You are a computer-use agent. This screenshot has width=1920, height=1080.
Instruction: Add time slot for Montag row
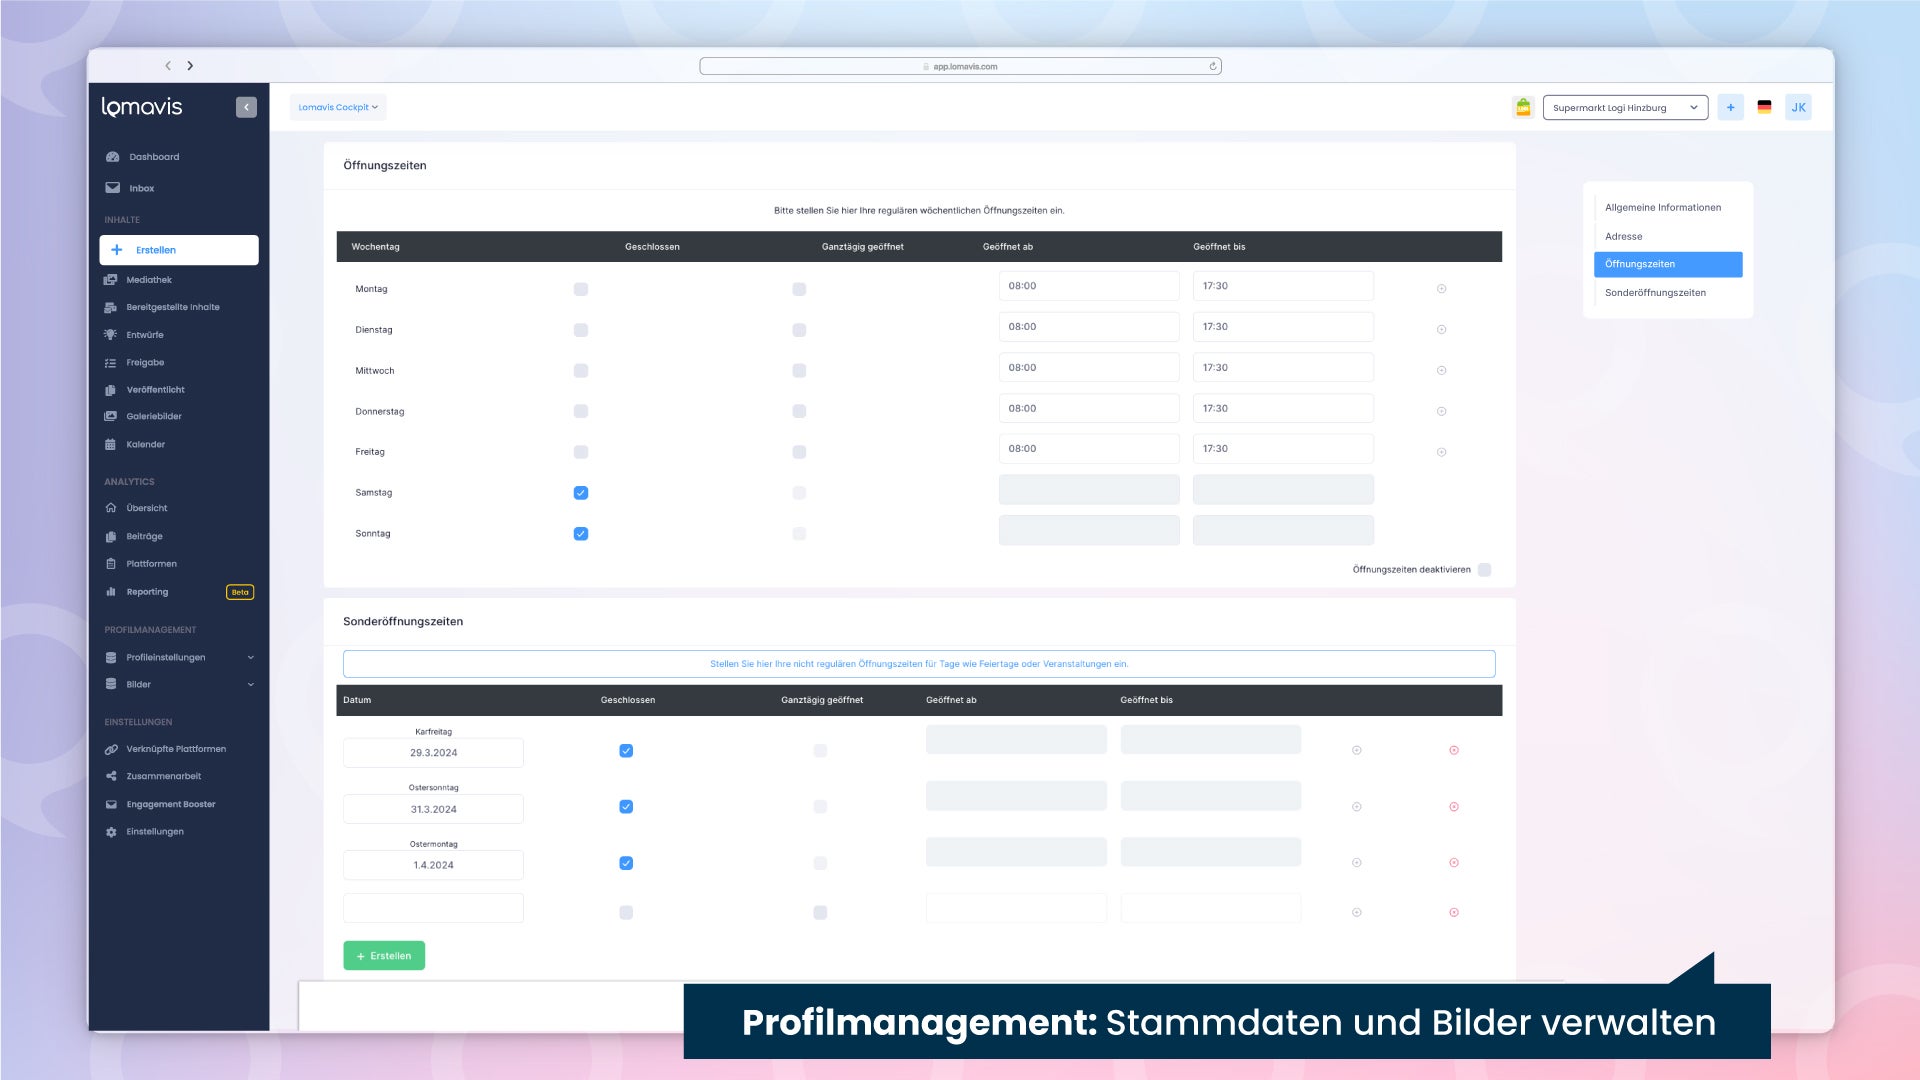point(1441,289)
